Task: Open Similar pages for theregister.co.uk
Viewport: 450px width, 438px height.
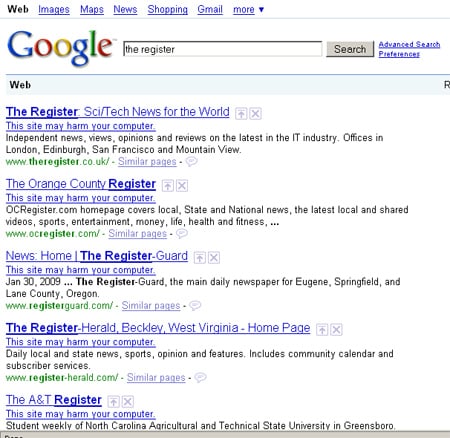Action: coord(147,162)
